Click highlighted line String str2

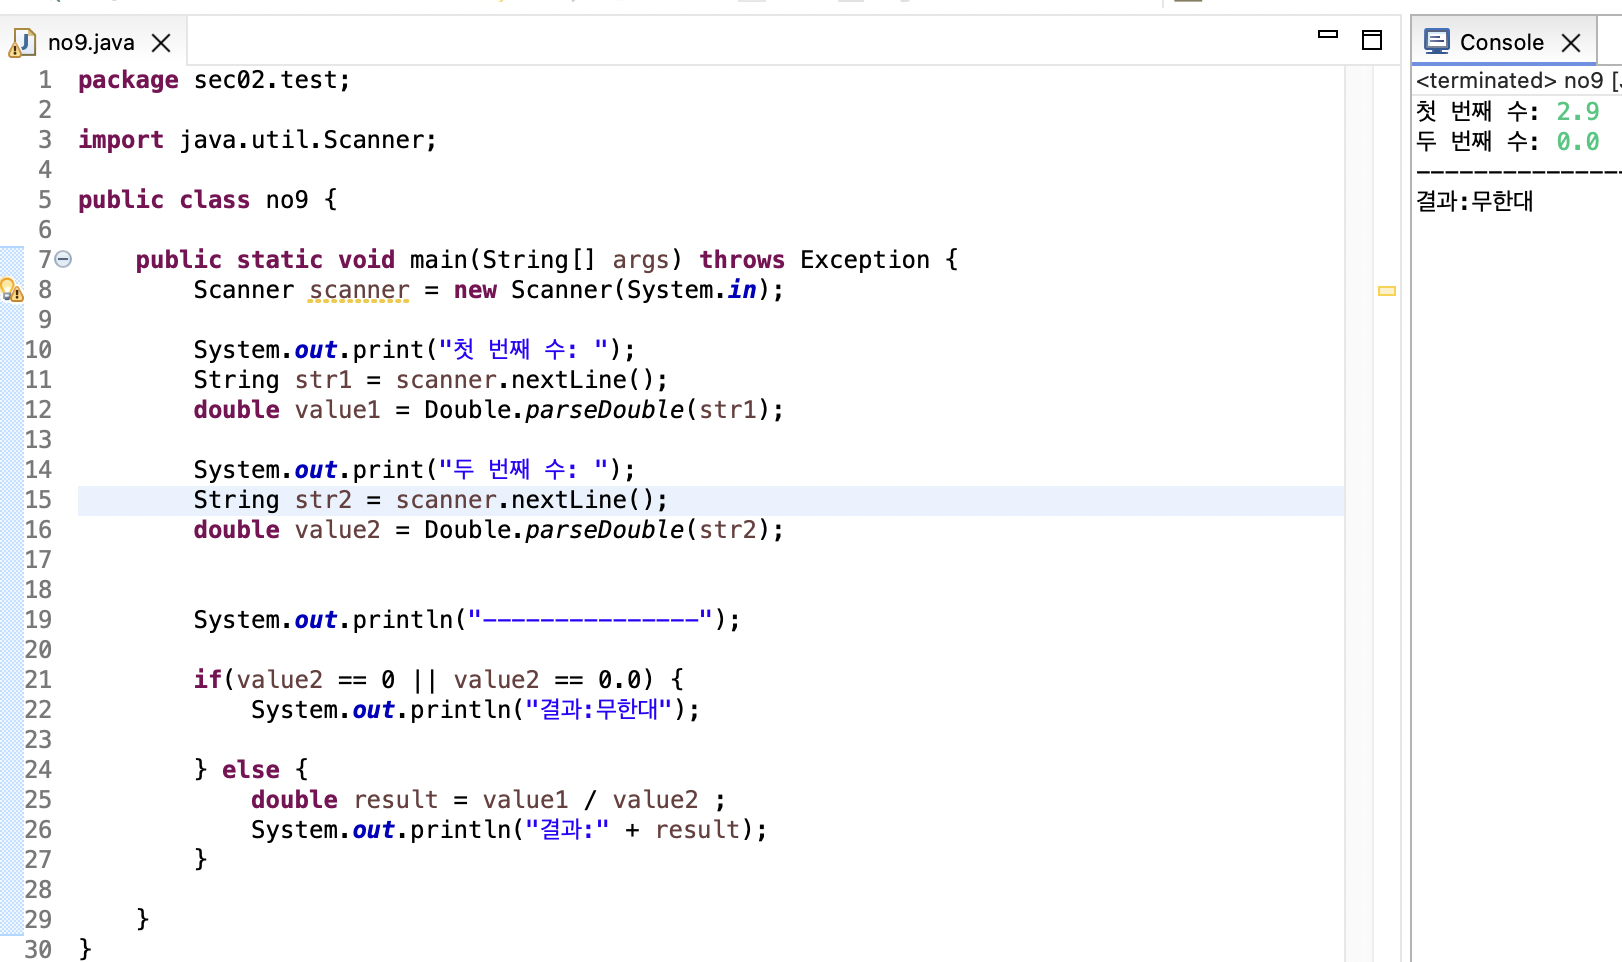point(710,500)
